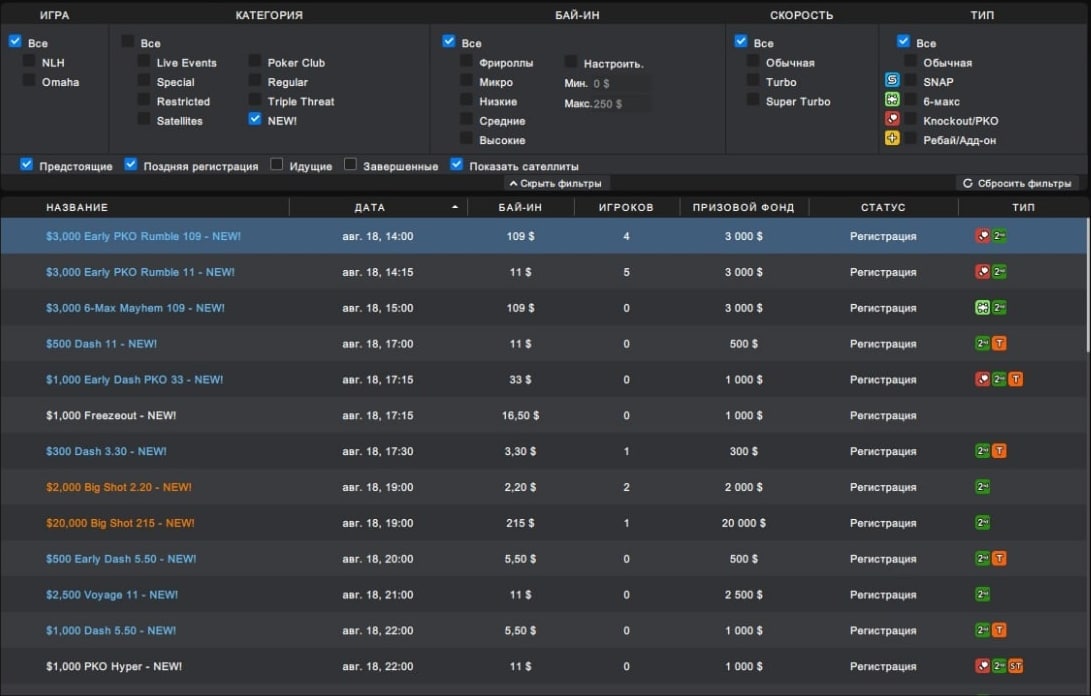
Task: Click green icon in $300 Dash 3.30 row
Action: tap(982, 451)
